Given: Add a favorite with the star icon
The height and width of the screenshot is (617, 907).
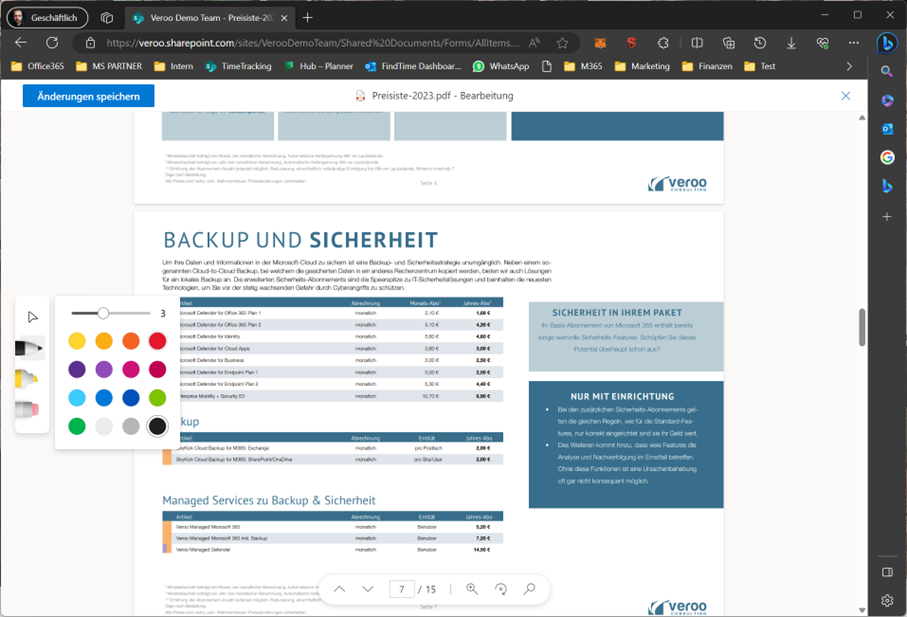Looking at the screenshot, I should 562,43.
